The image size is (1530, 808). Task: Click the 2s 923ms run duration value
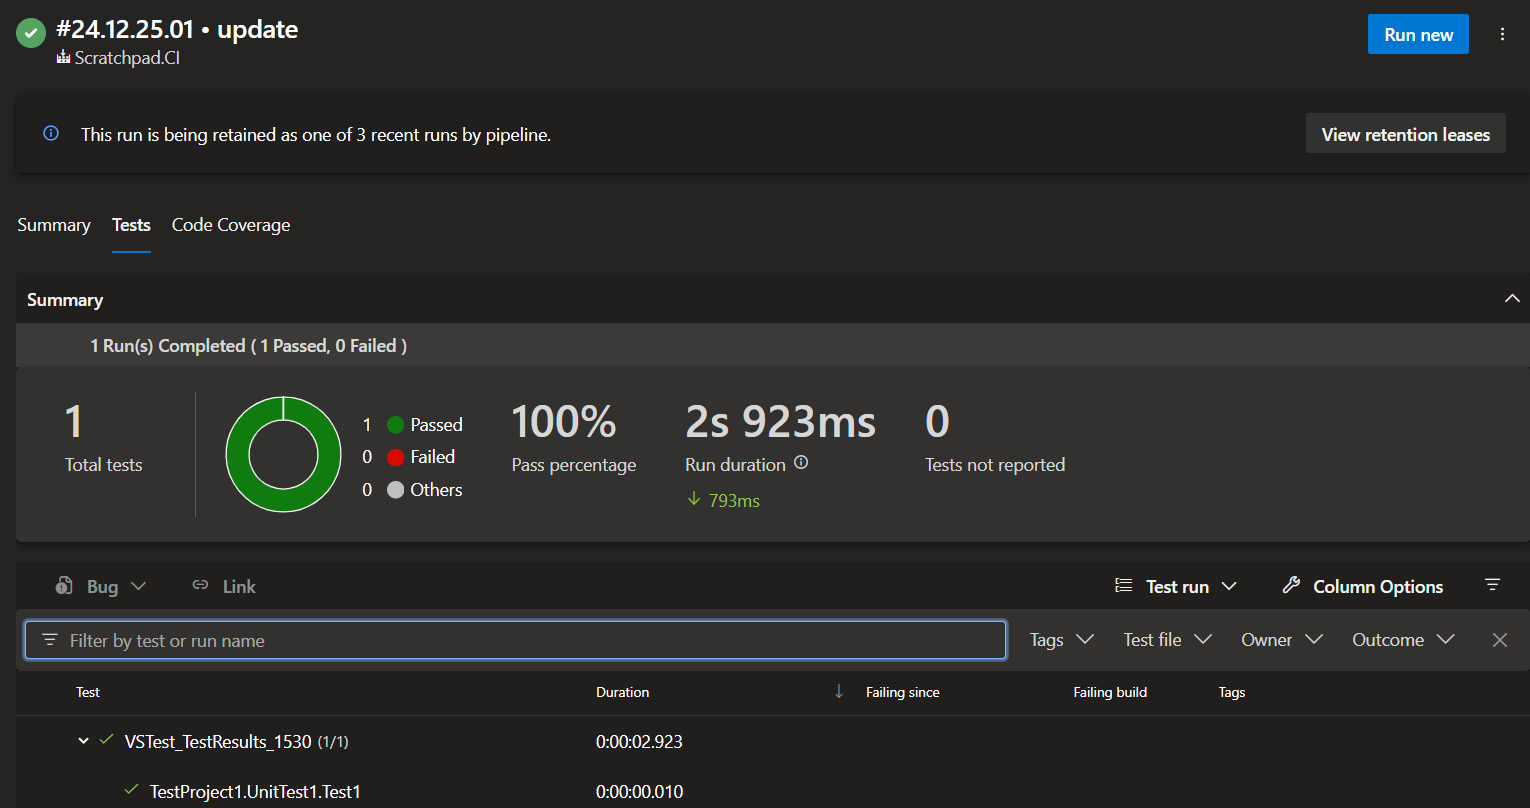(x=780, y=422)
